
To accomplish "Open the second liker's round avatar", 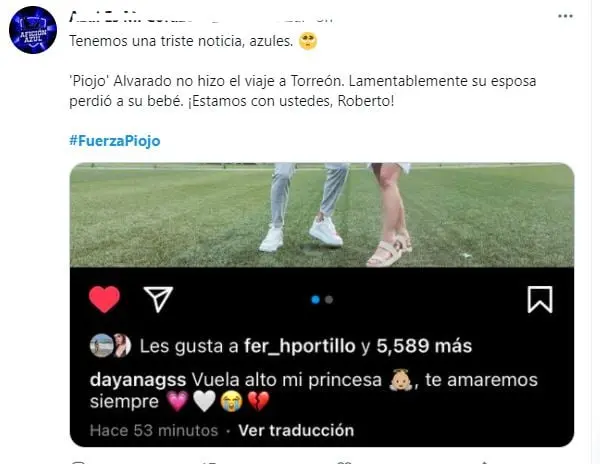I will (x=122, y=345).
